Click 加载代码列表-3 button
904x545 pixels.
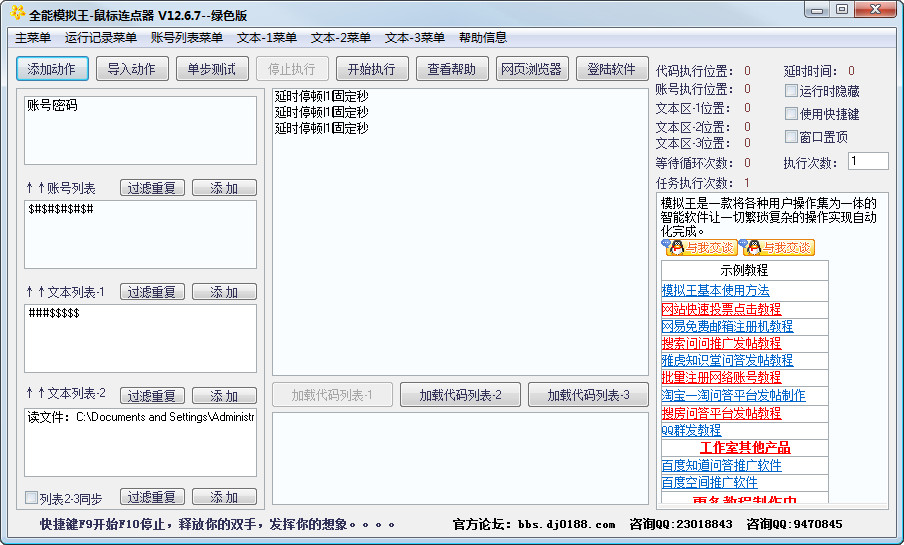pyautogui.click(x=588, y=395)
